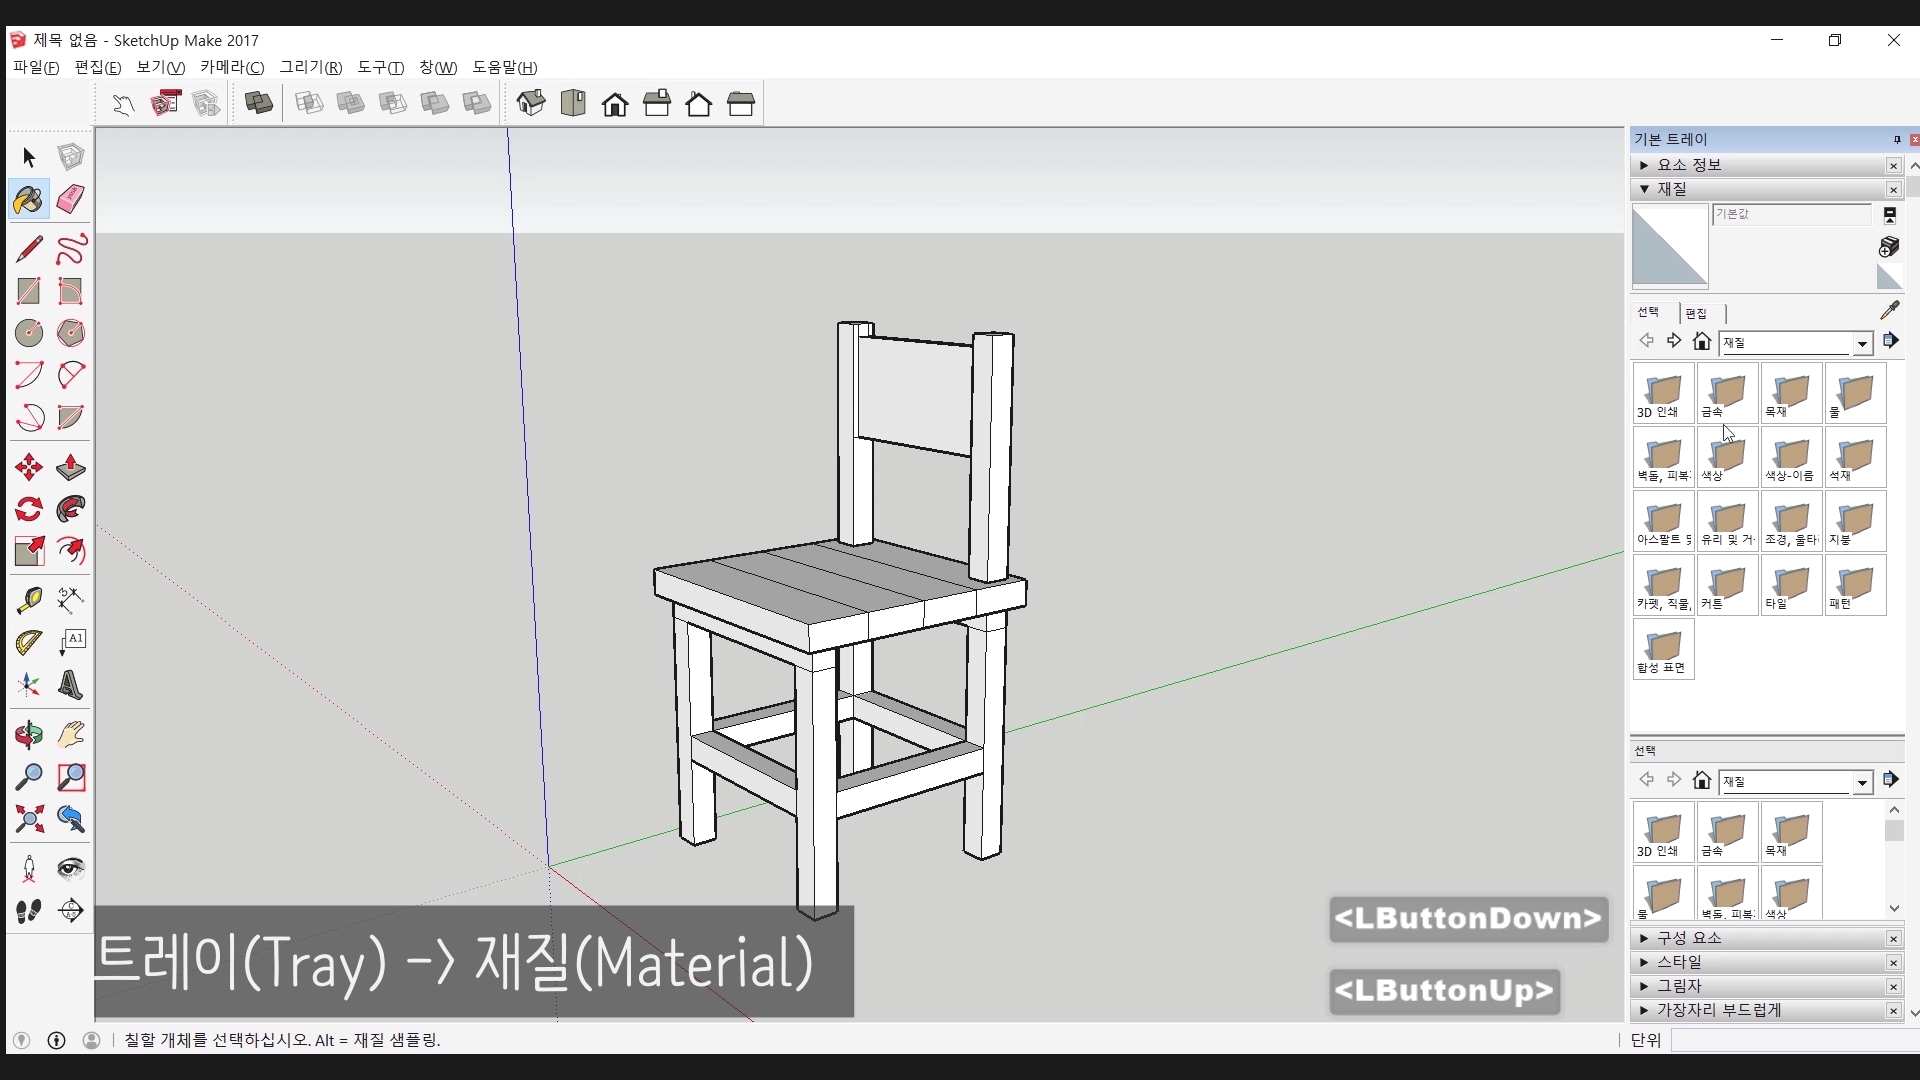Select the Orbit camera tool
The image size is (1920, 1080).
coord(28,735)
